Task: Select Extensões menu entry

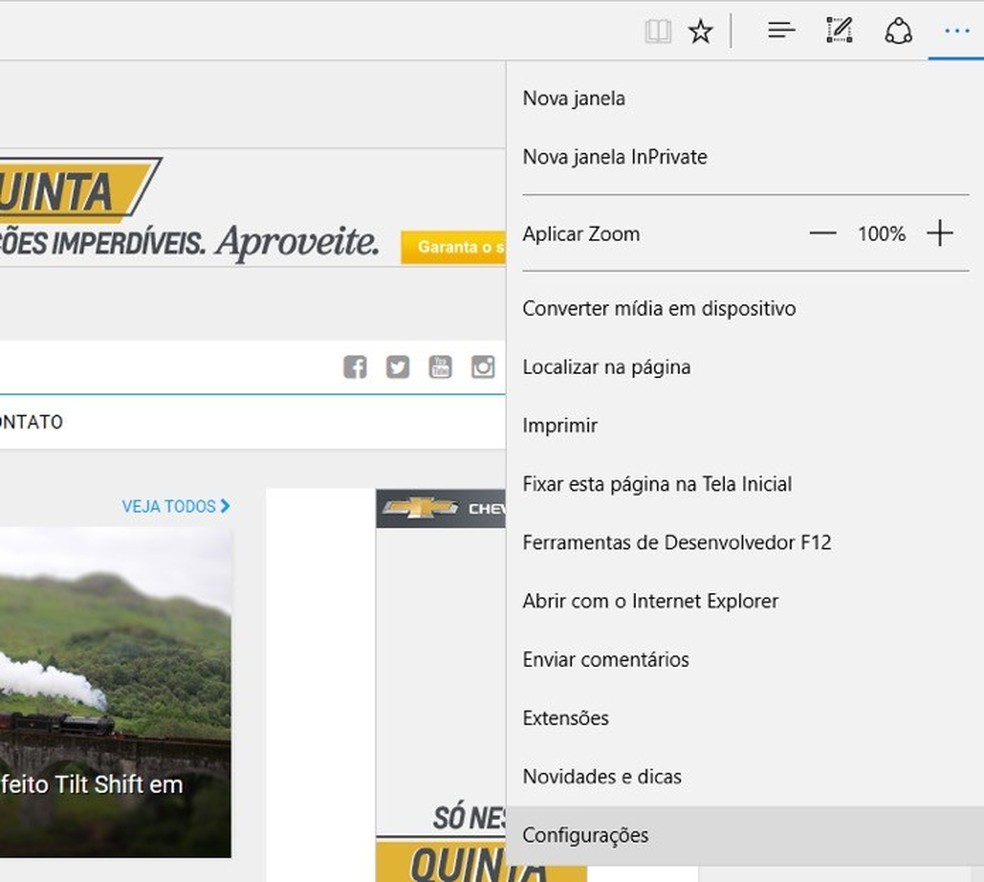Action: [565, 718]
